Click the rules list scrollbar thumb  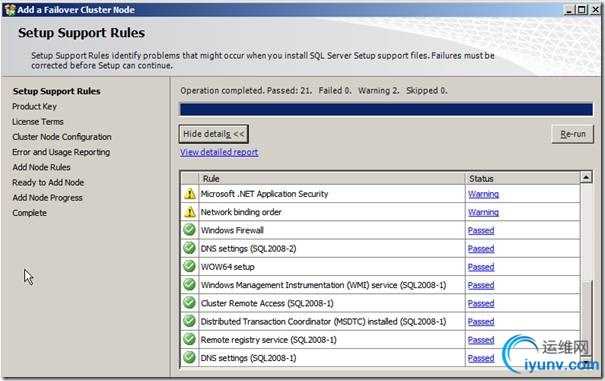pos(586,318)
